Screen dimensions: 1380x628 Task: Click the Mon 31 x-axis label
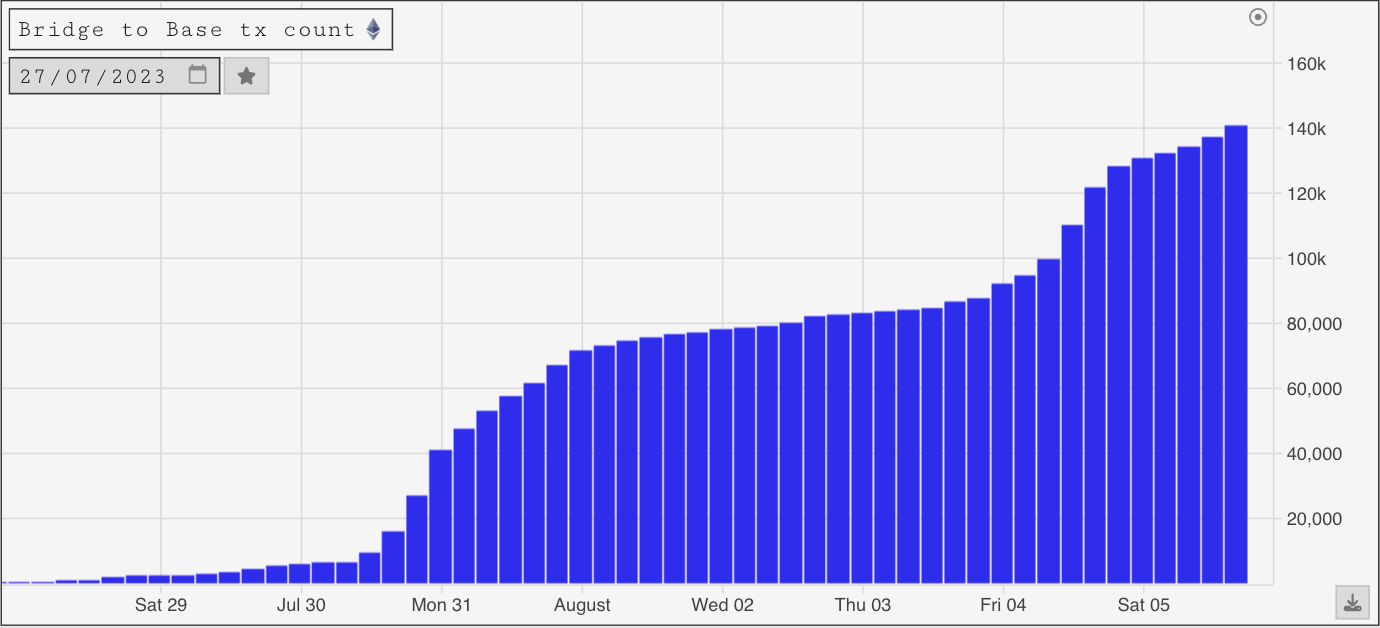point(441,605)
